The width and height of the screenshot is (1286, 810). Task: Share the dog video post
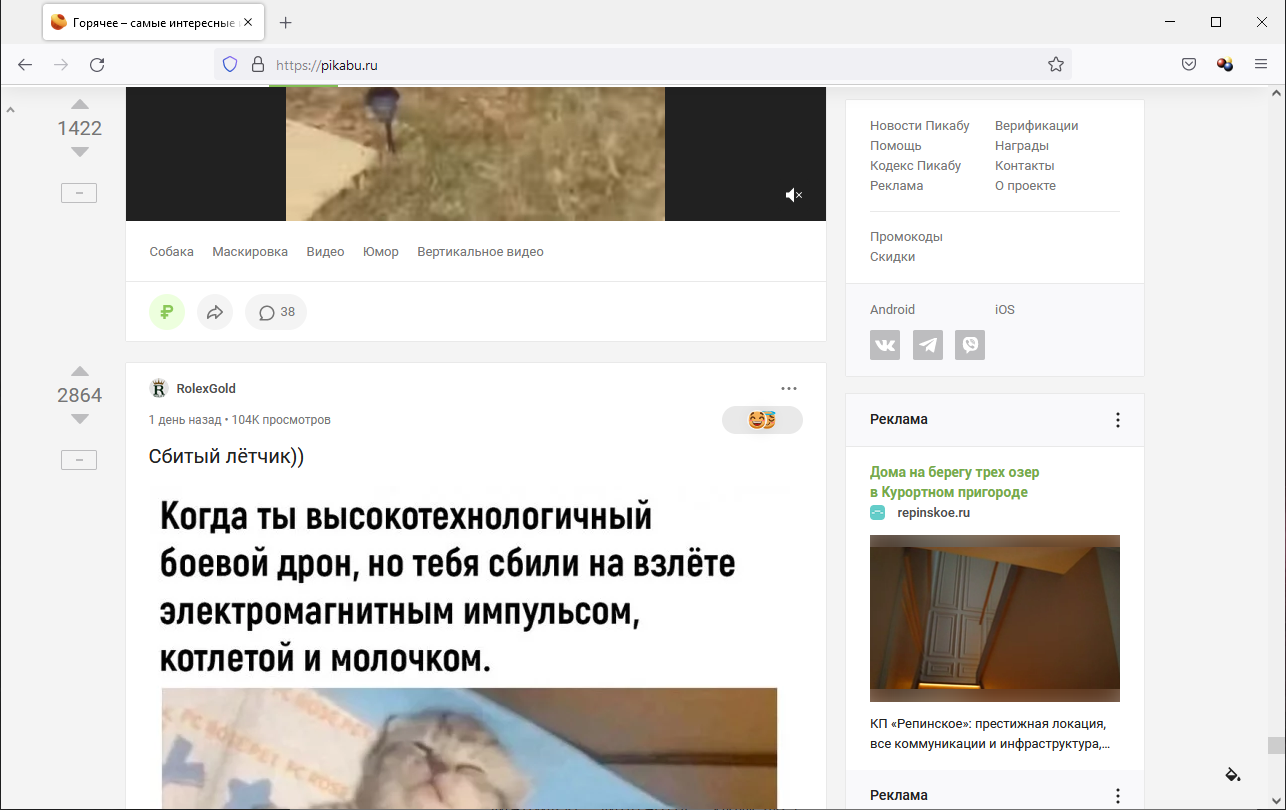(215, 312)
